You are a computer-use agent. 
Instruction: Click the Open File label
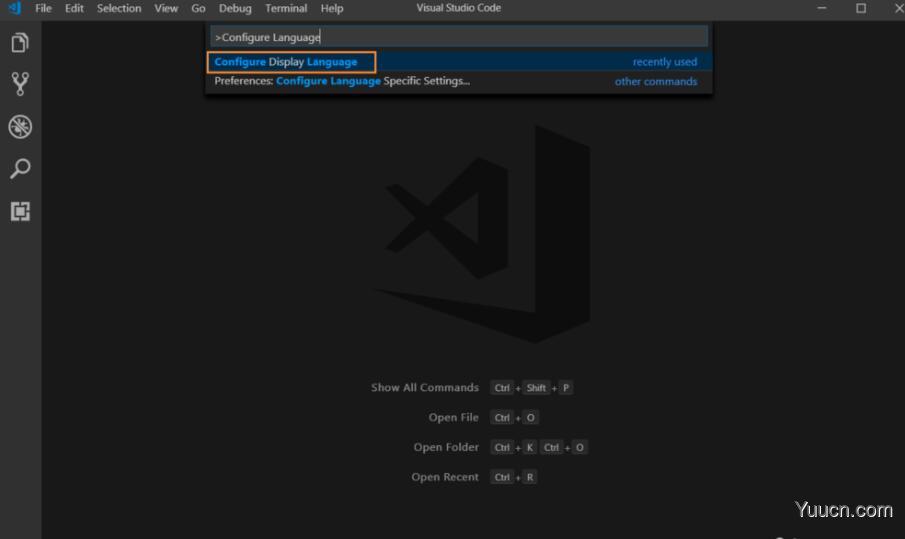coord(454,418)
